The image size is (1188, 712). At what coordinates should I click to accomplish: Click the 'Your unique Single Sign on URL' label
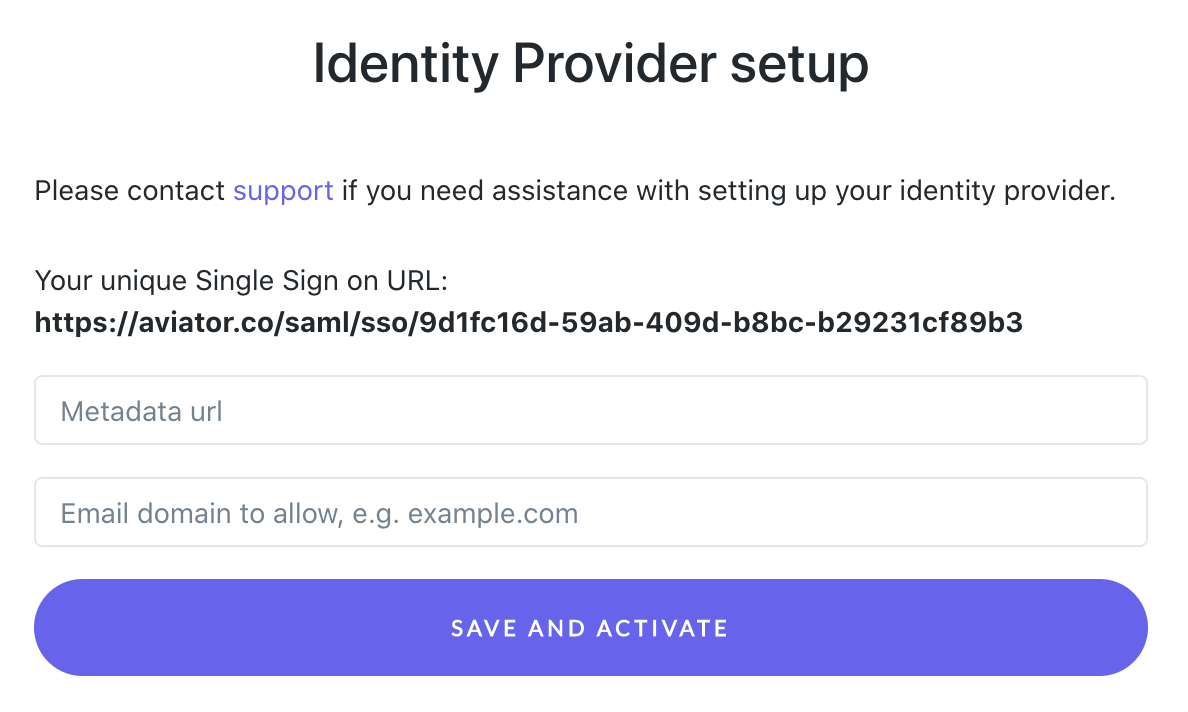click(x=241, y=281)
